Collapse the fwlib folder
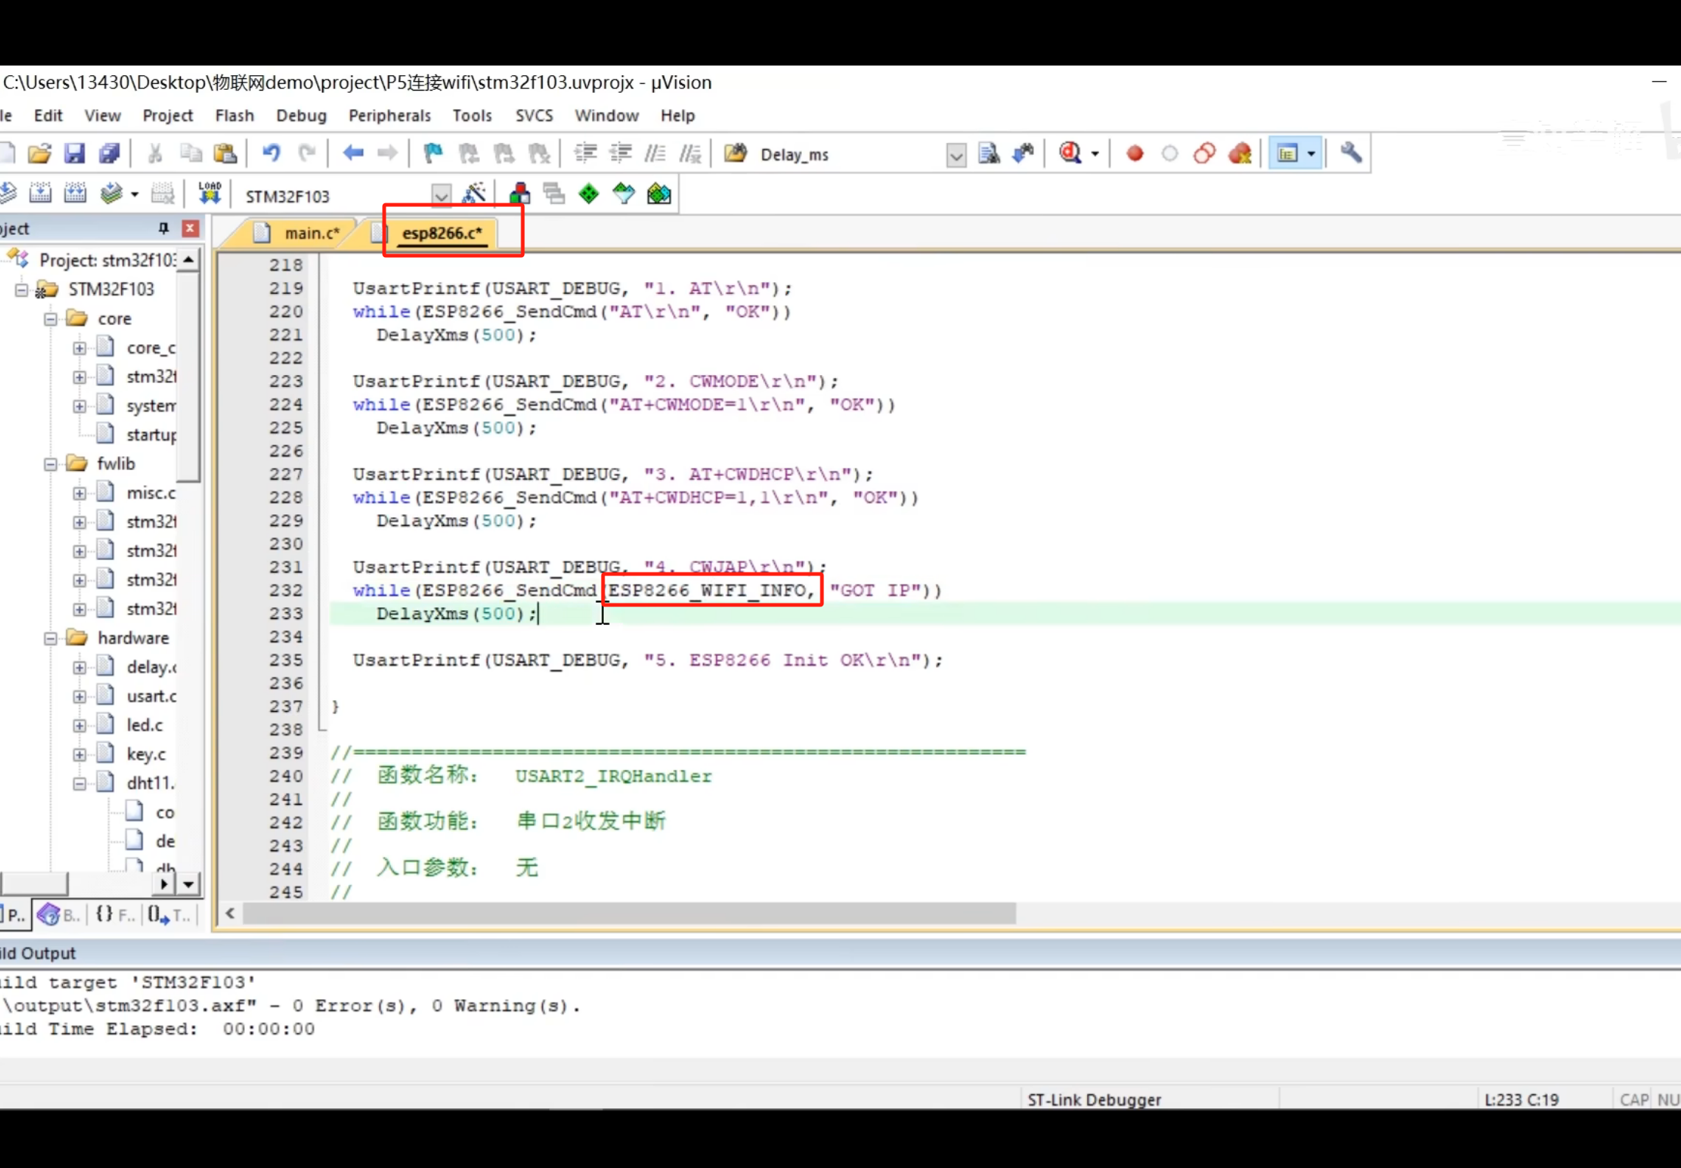The image size is (1681, 1168). tap(50, 464)
